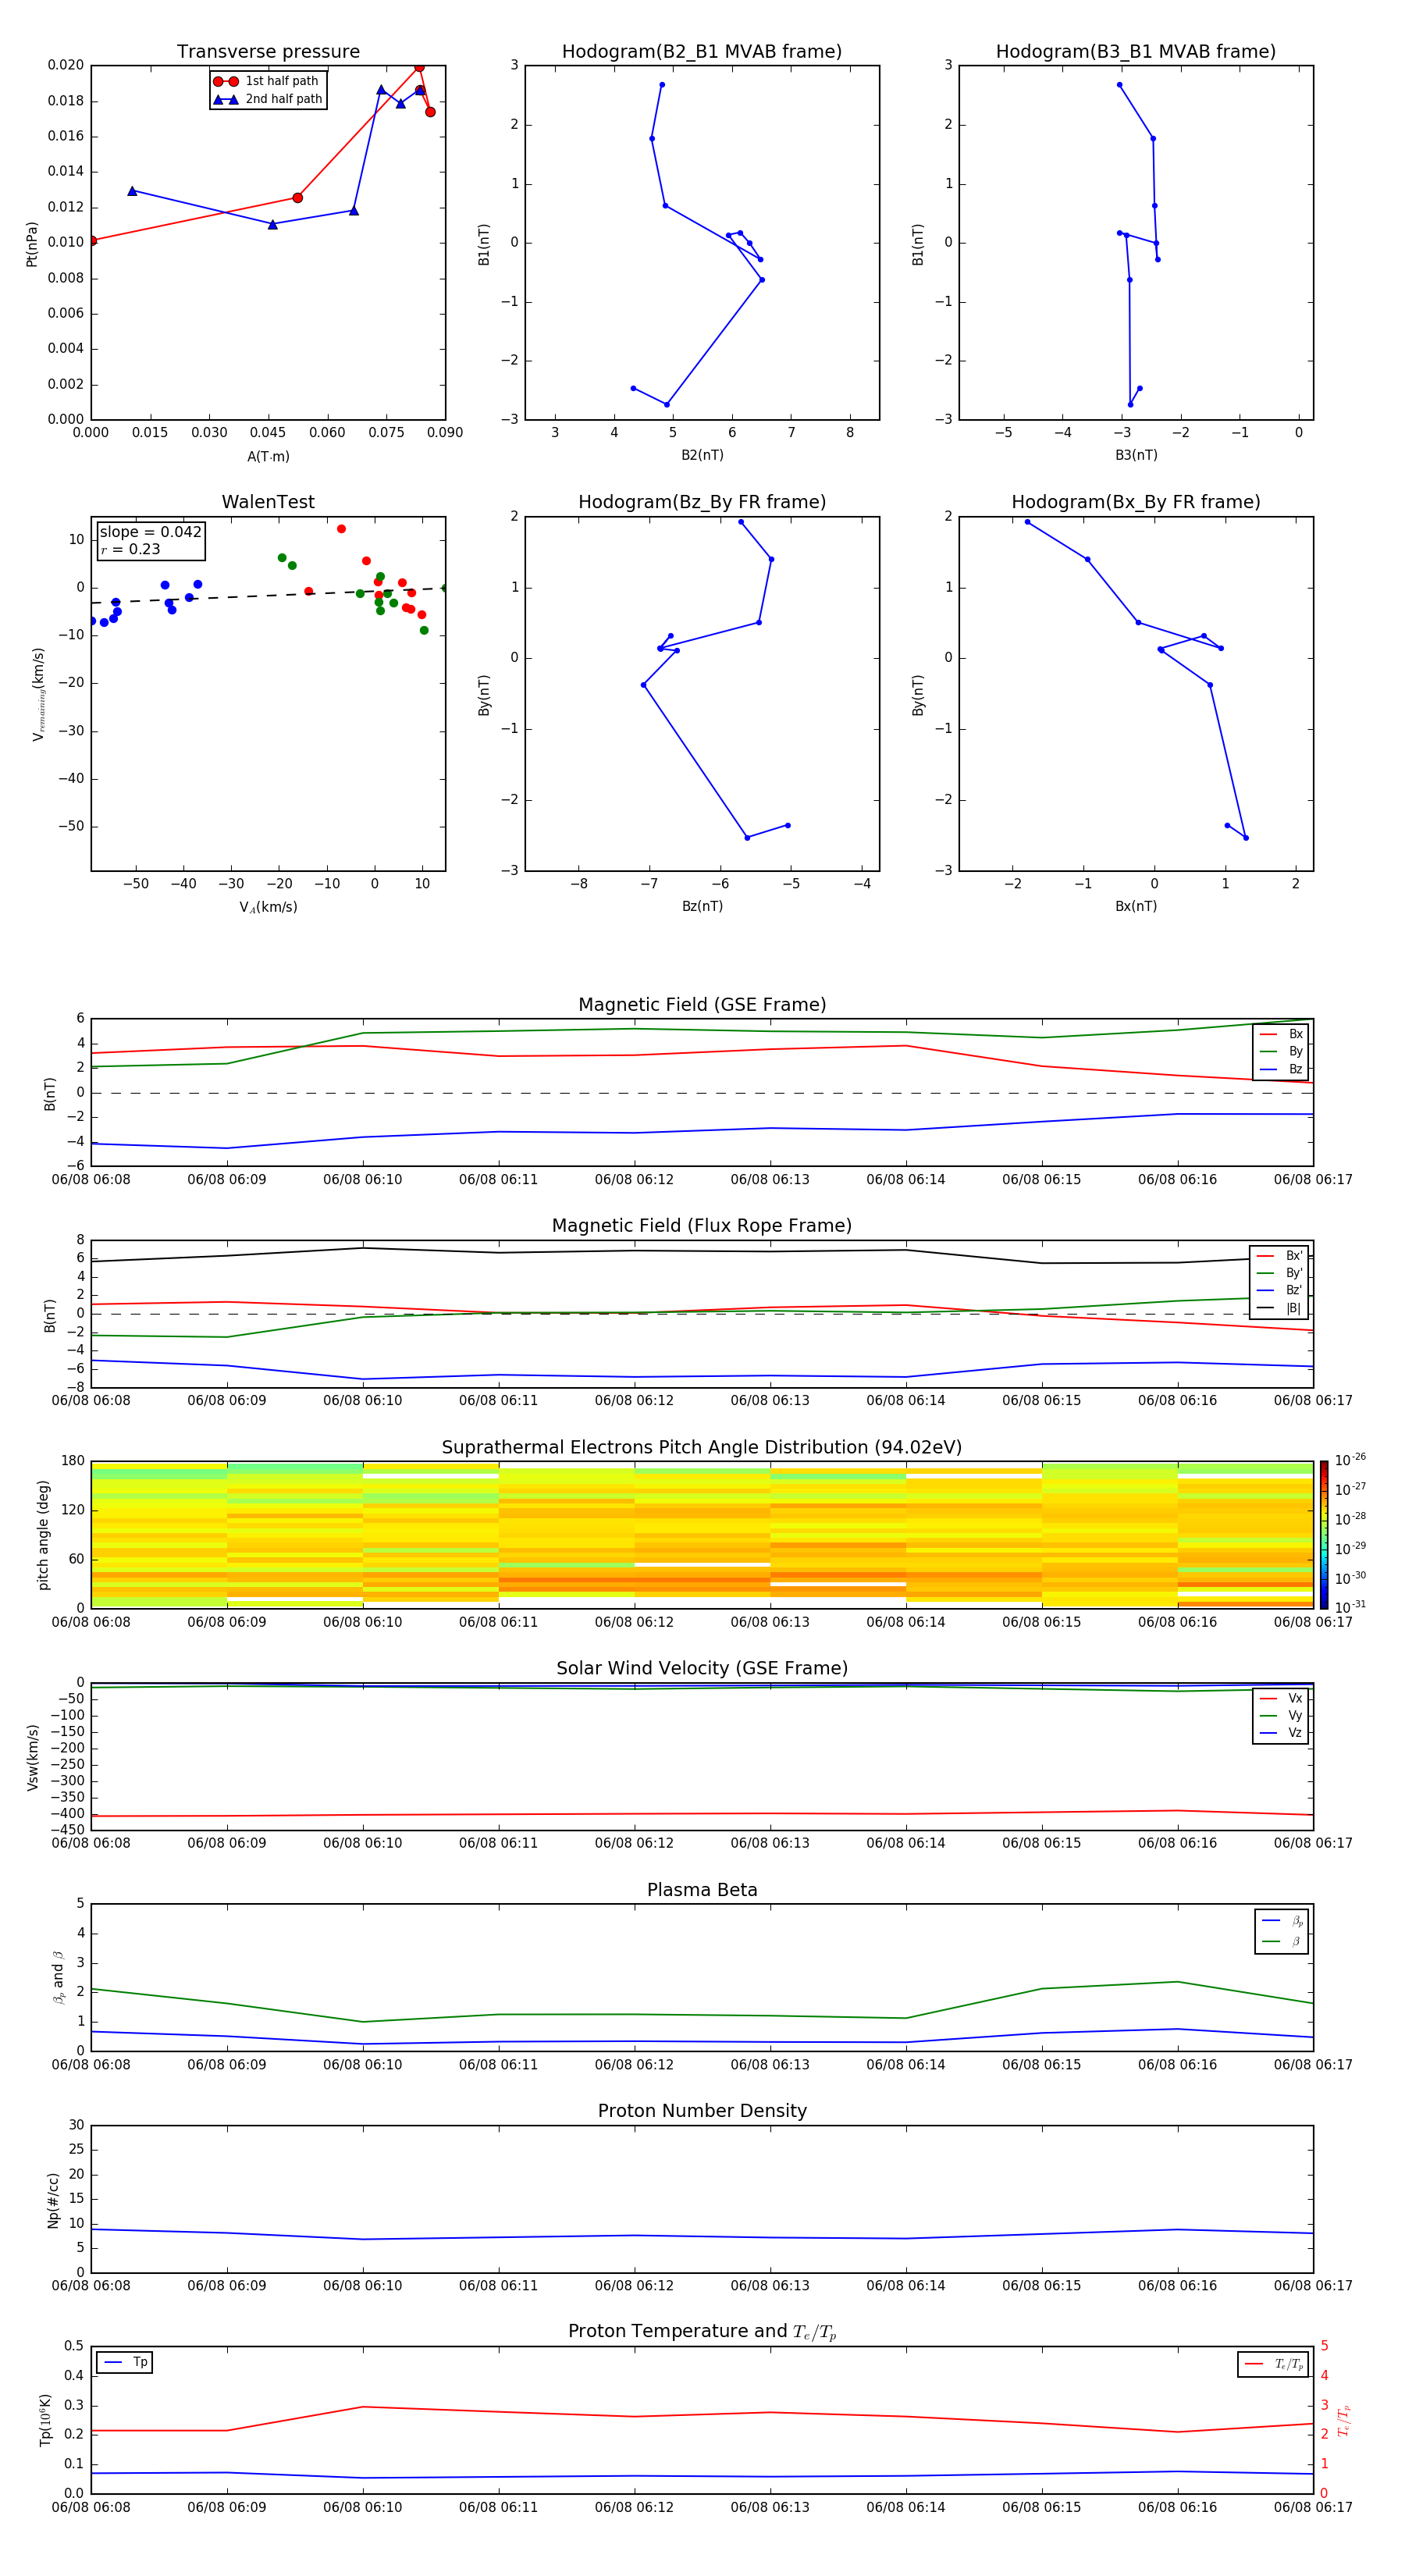Viewport: 1405px width, 2576px height.
Task: Click the pitch angle plot colorbar
Action: [1324, 1535]
